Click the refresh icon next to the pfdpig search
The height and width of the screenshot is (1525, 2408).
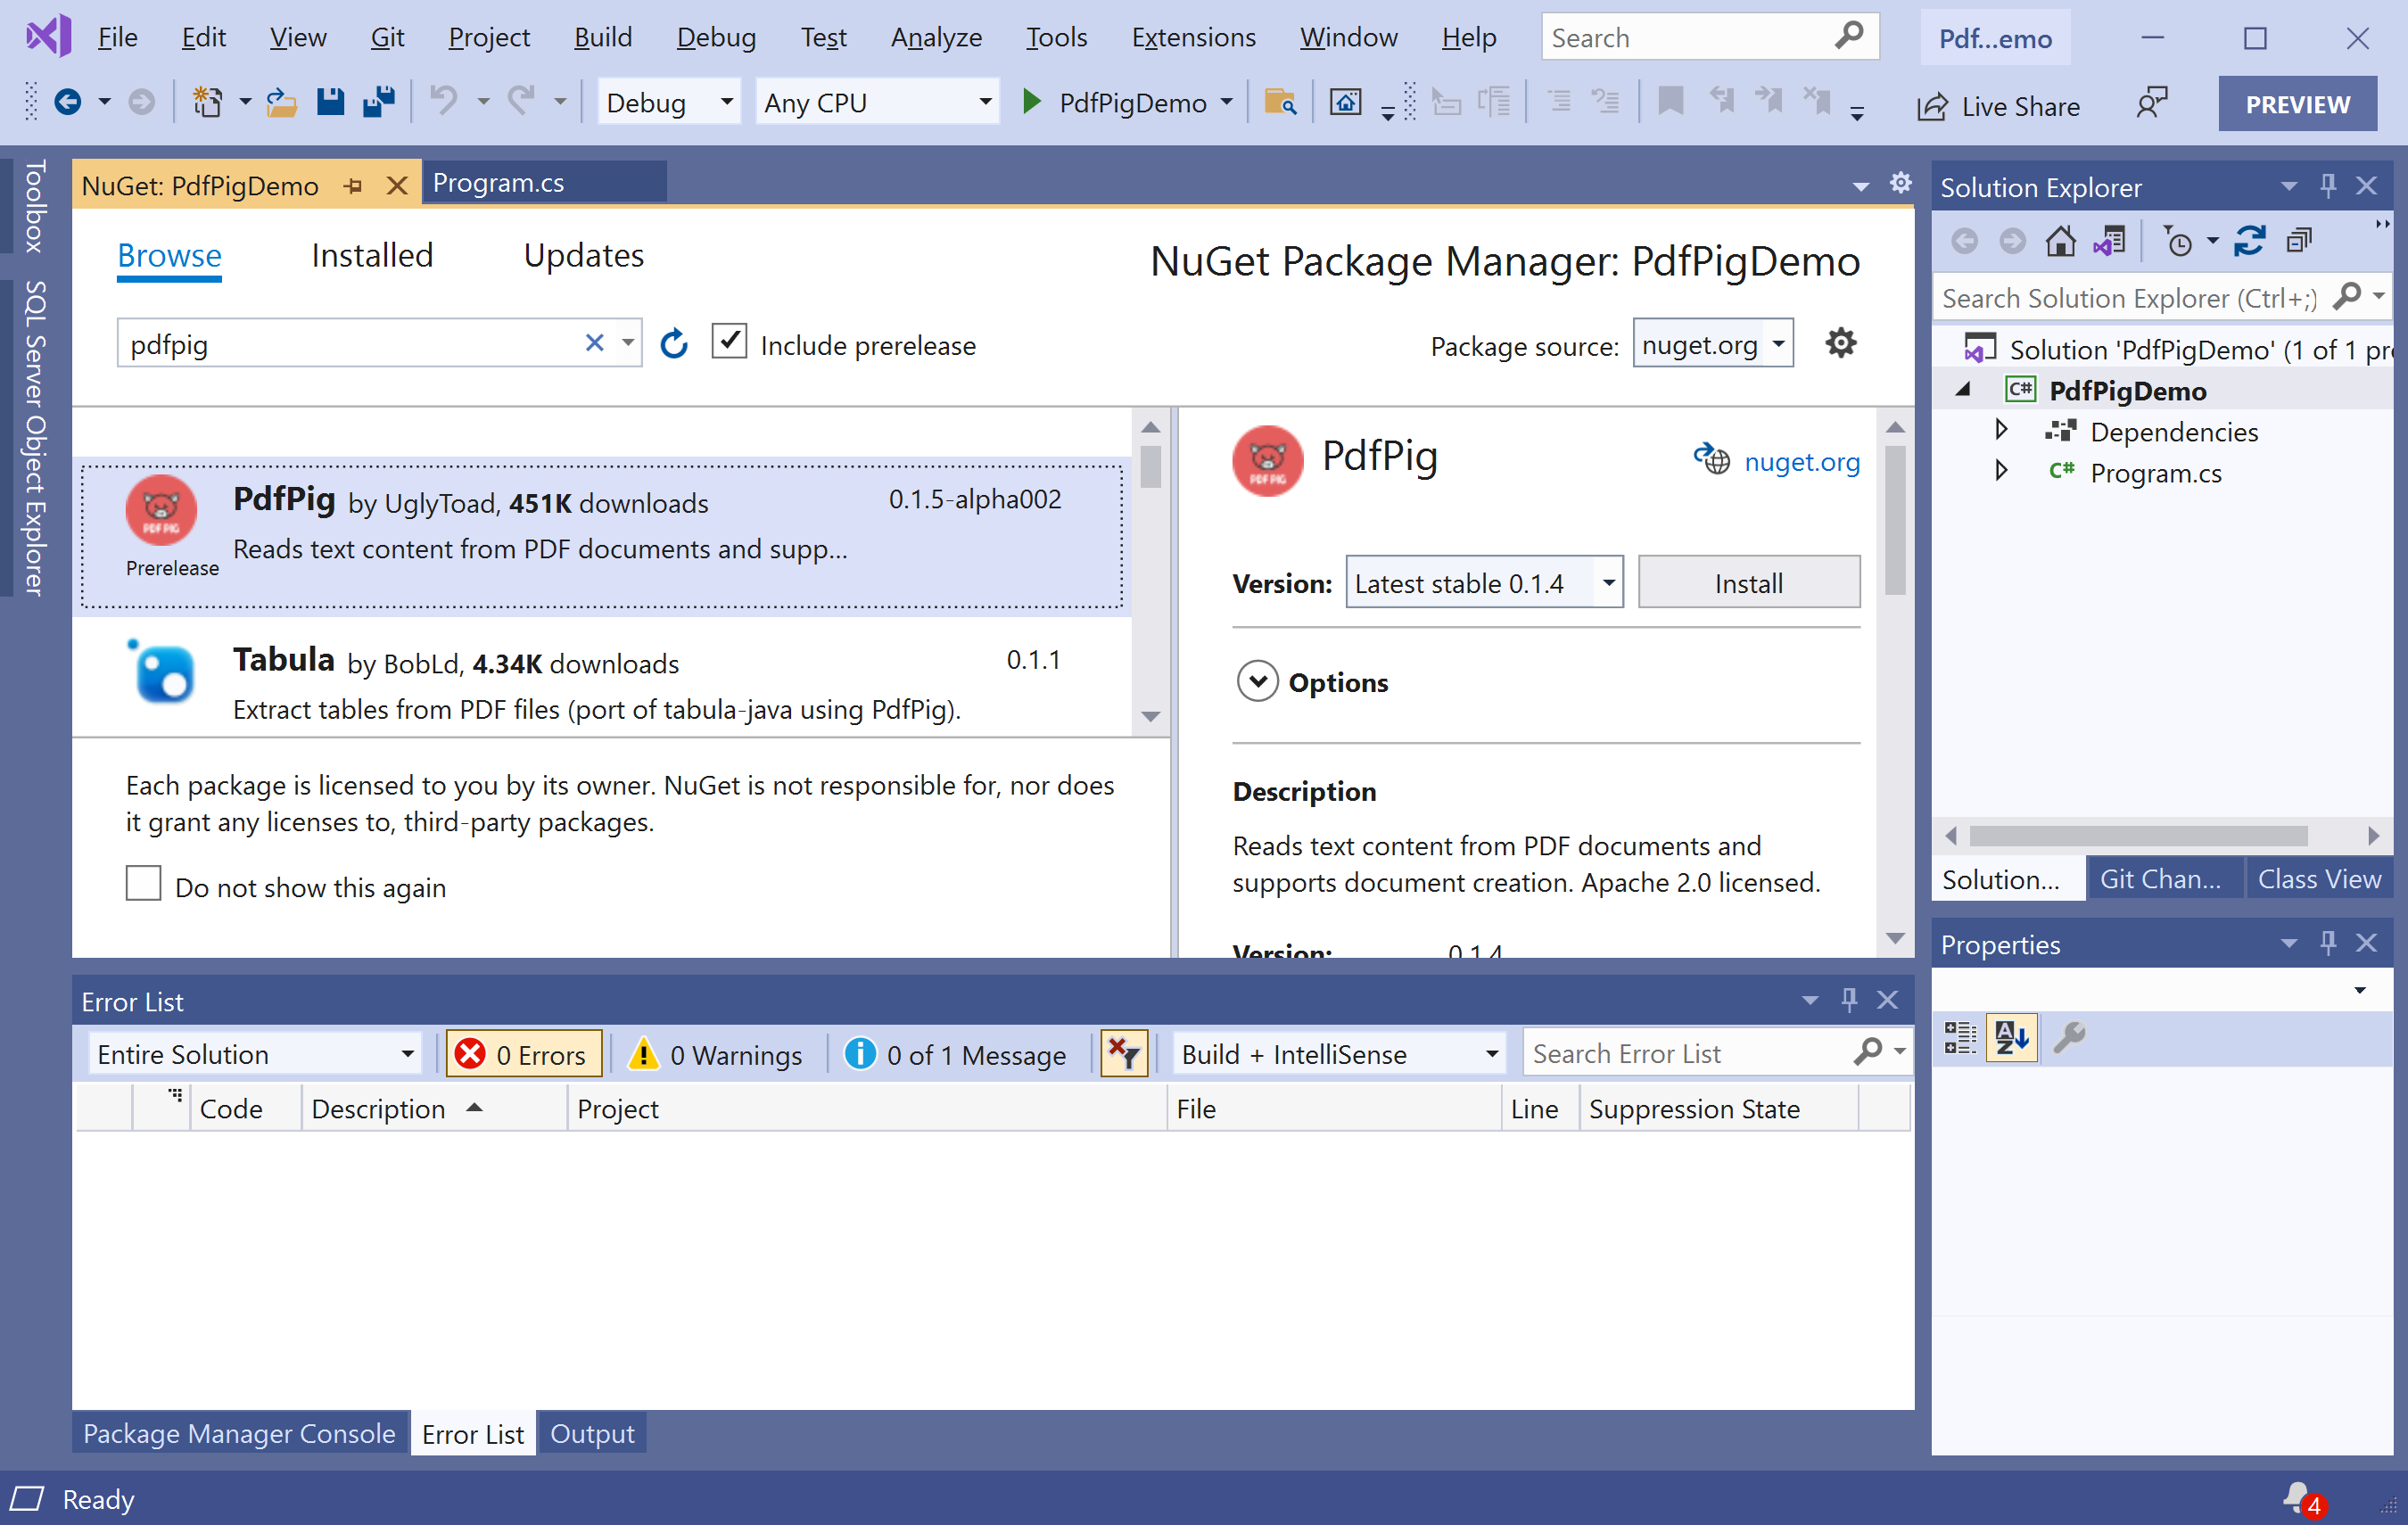tap(674, 344)
